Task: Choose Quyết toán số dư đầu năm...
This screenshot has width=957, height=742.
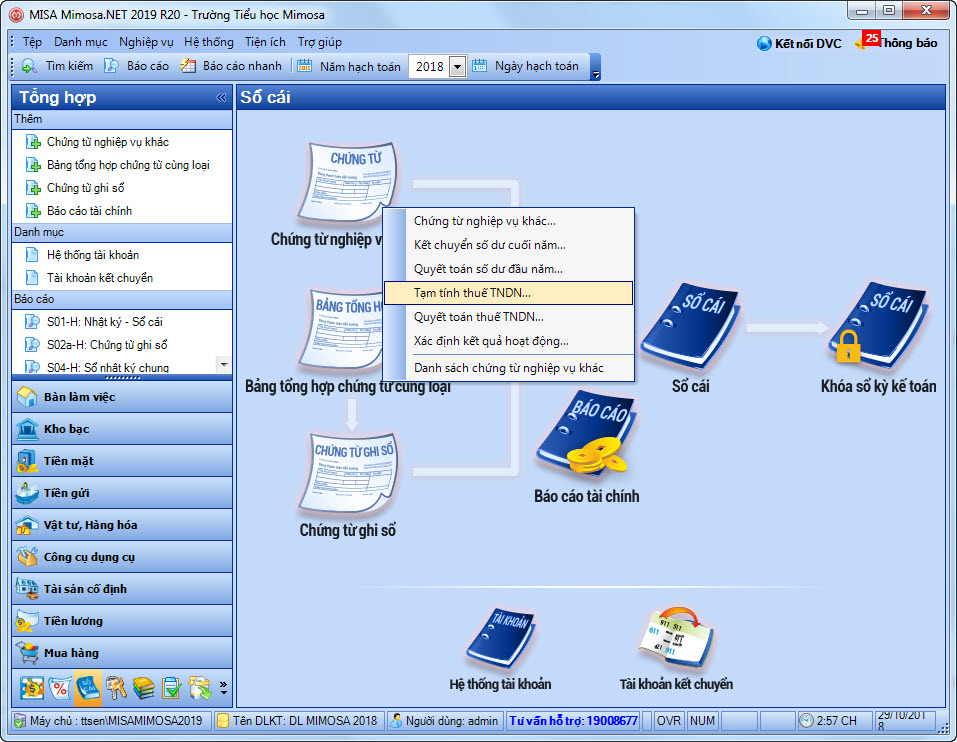Action: pos(508,268)
